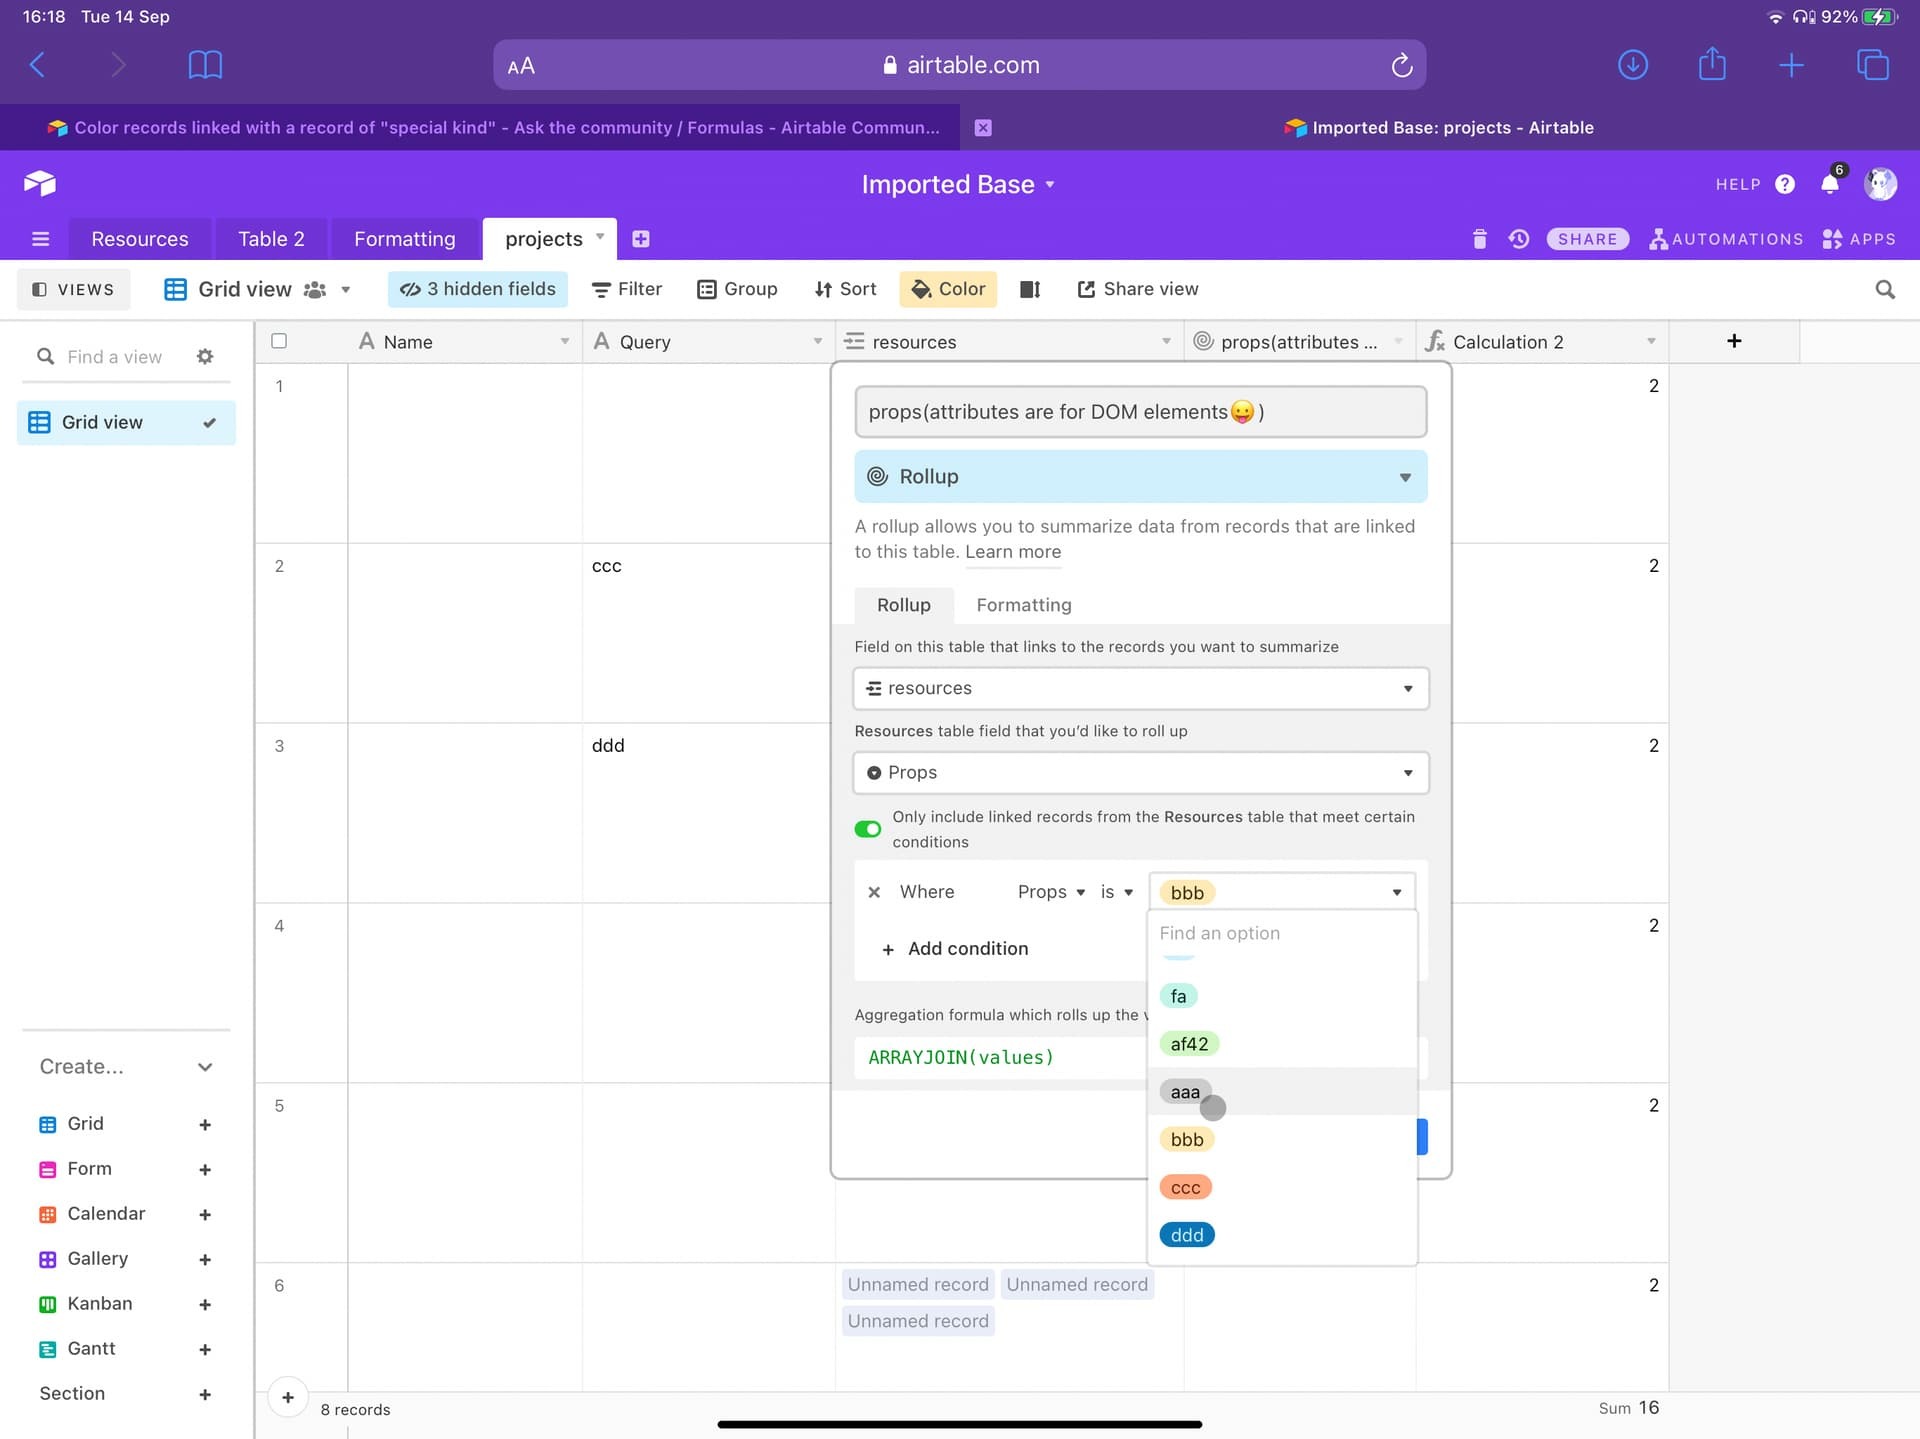Image resolution: width=1920 pixels, height=1439 pixels.
Task: Open the Sort menu
Action: (x=845, y=289)
